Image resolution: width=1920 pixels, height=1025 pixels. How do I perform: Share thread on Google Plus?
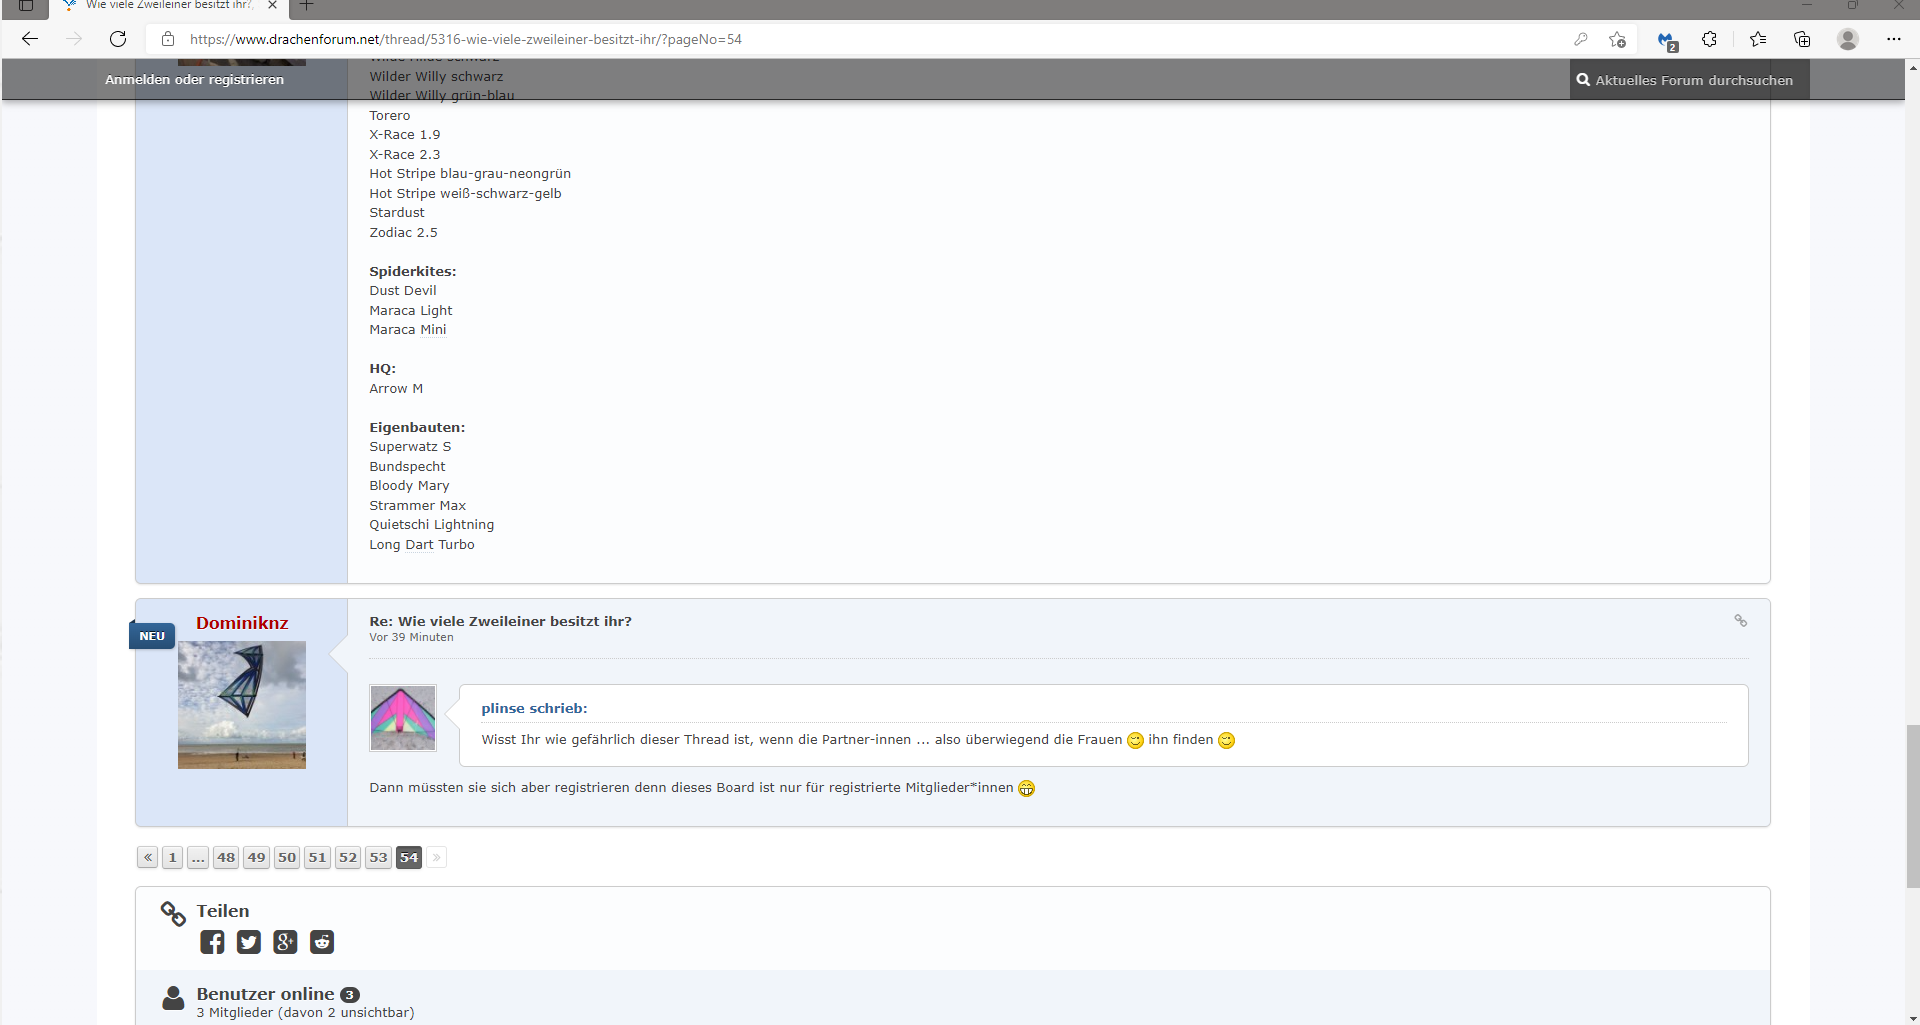(285, 942)
